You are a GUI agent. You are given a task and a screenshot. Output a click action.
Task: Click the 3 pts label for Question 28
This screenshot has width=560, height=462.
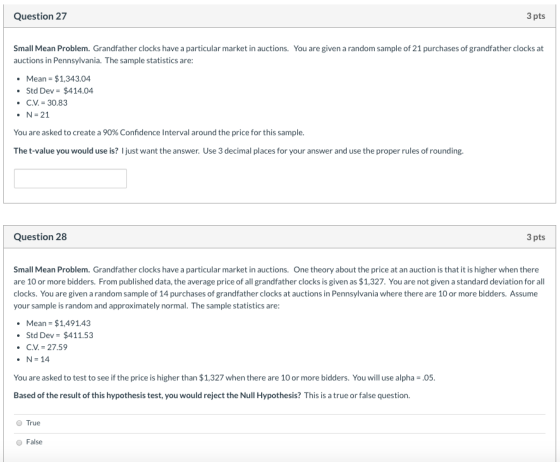(x=536, y=237)
